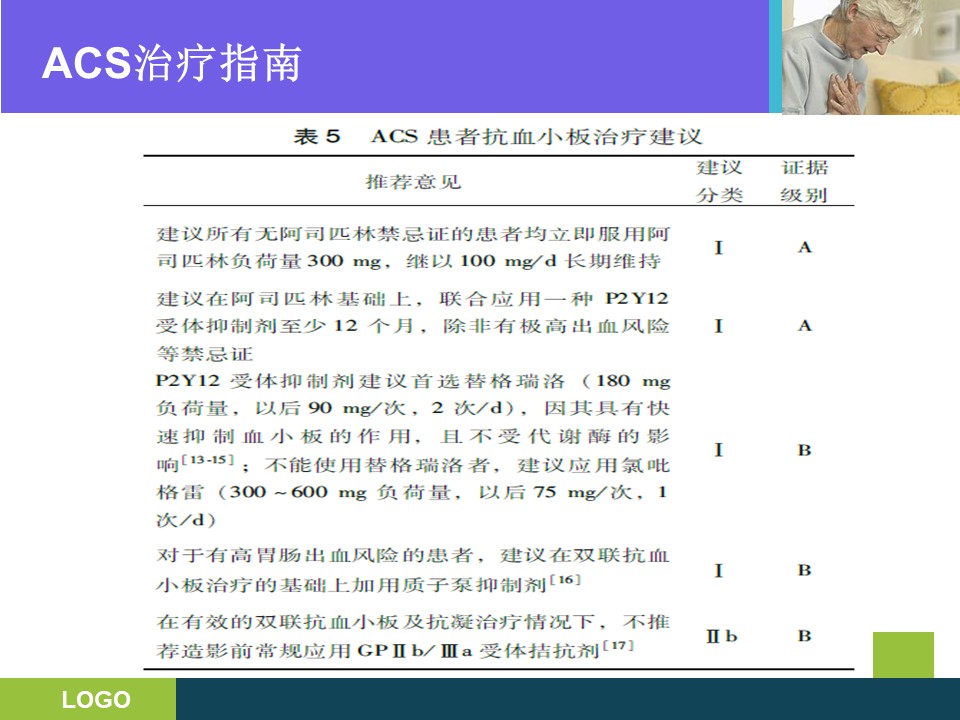
Task: Open the citation reference [13-15]
Action: (x=208, y=460)
